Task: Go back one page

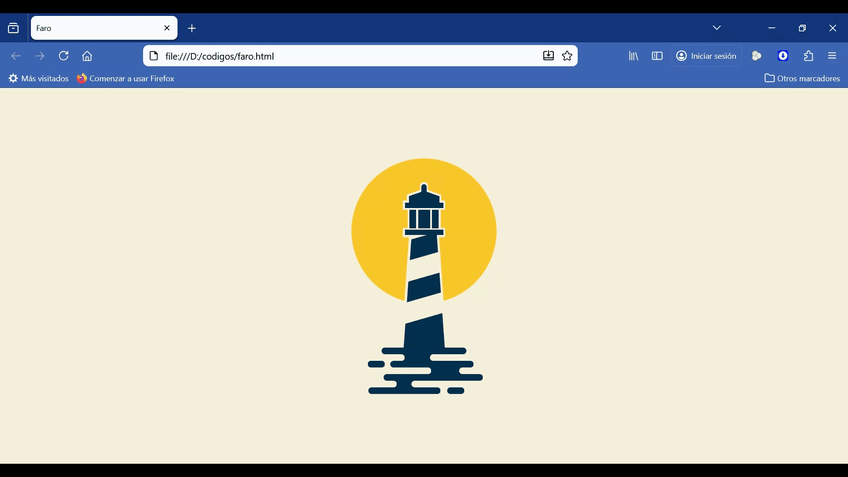Action: 16,56
